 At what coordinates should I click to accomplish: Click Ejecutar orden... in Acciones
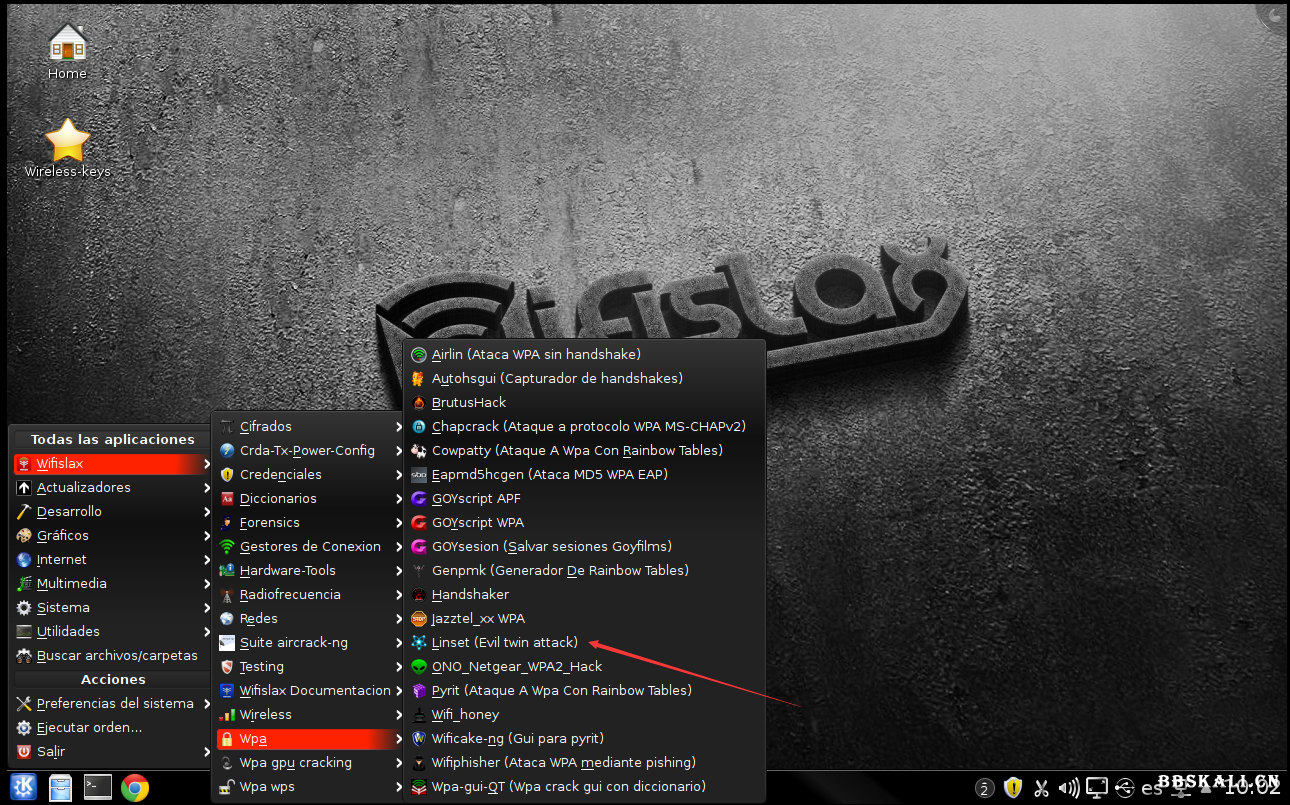click(x=89, y=727)
